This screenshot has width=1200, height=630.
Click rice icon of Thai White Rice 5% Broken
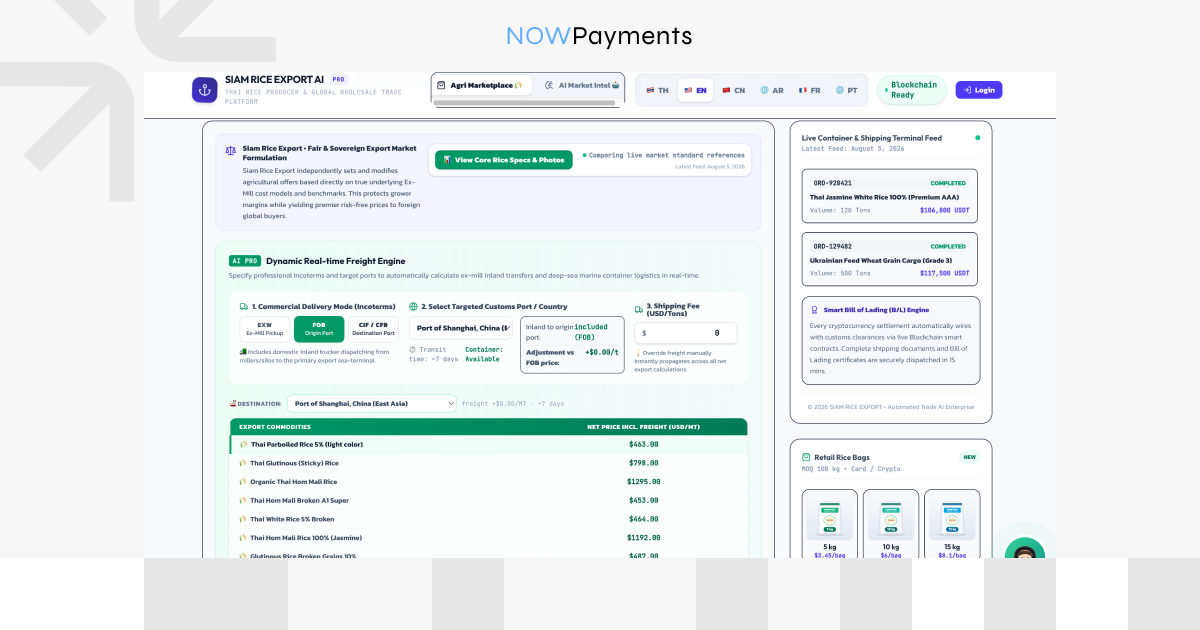243,519
